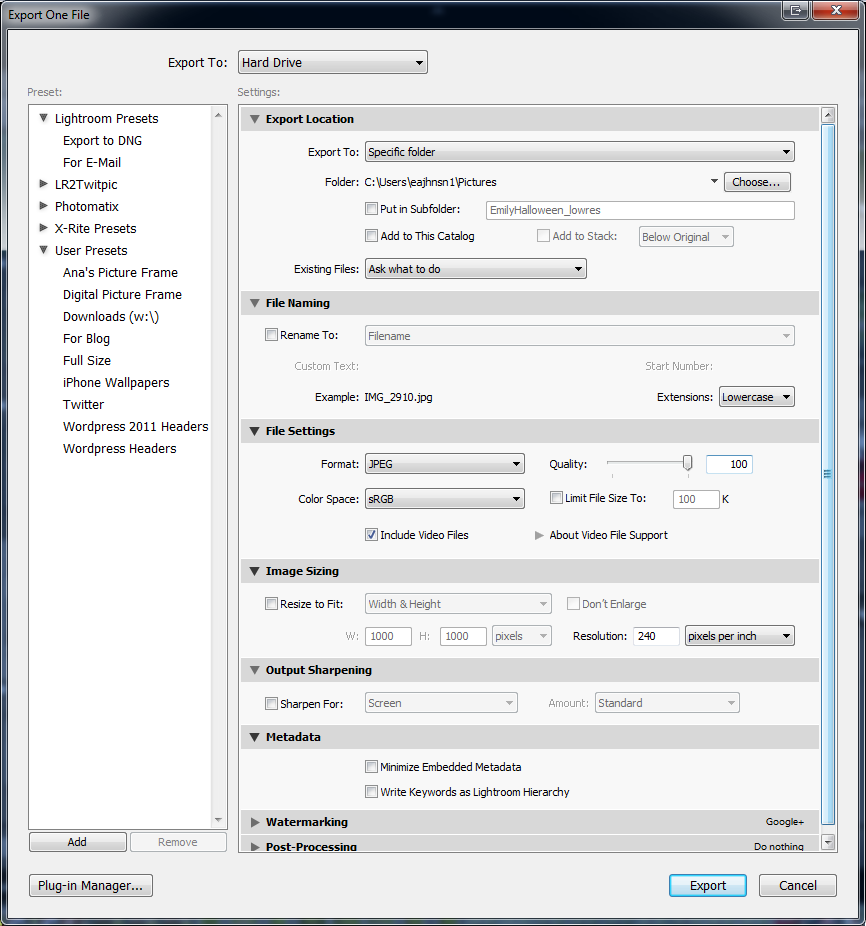
Task: Click folder path history arrow beside Choose
Action: coord(713,182)
